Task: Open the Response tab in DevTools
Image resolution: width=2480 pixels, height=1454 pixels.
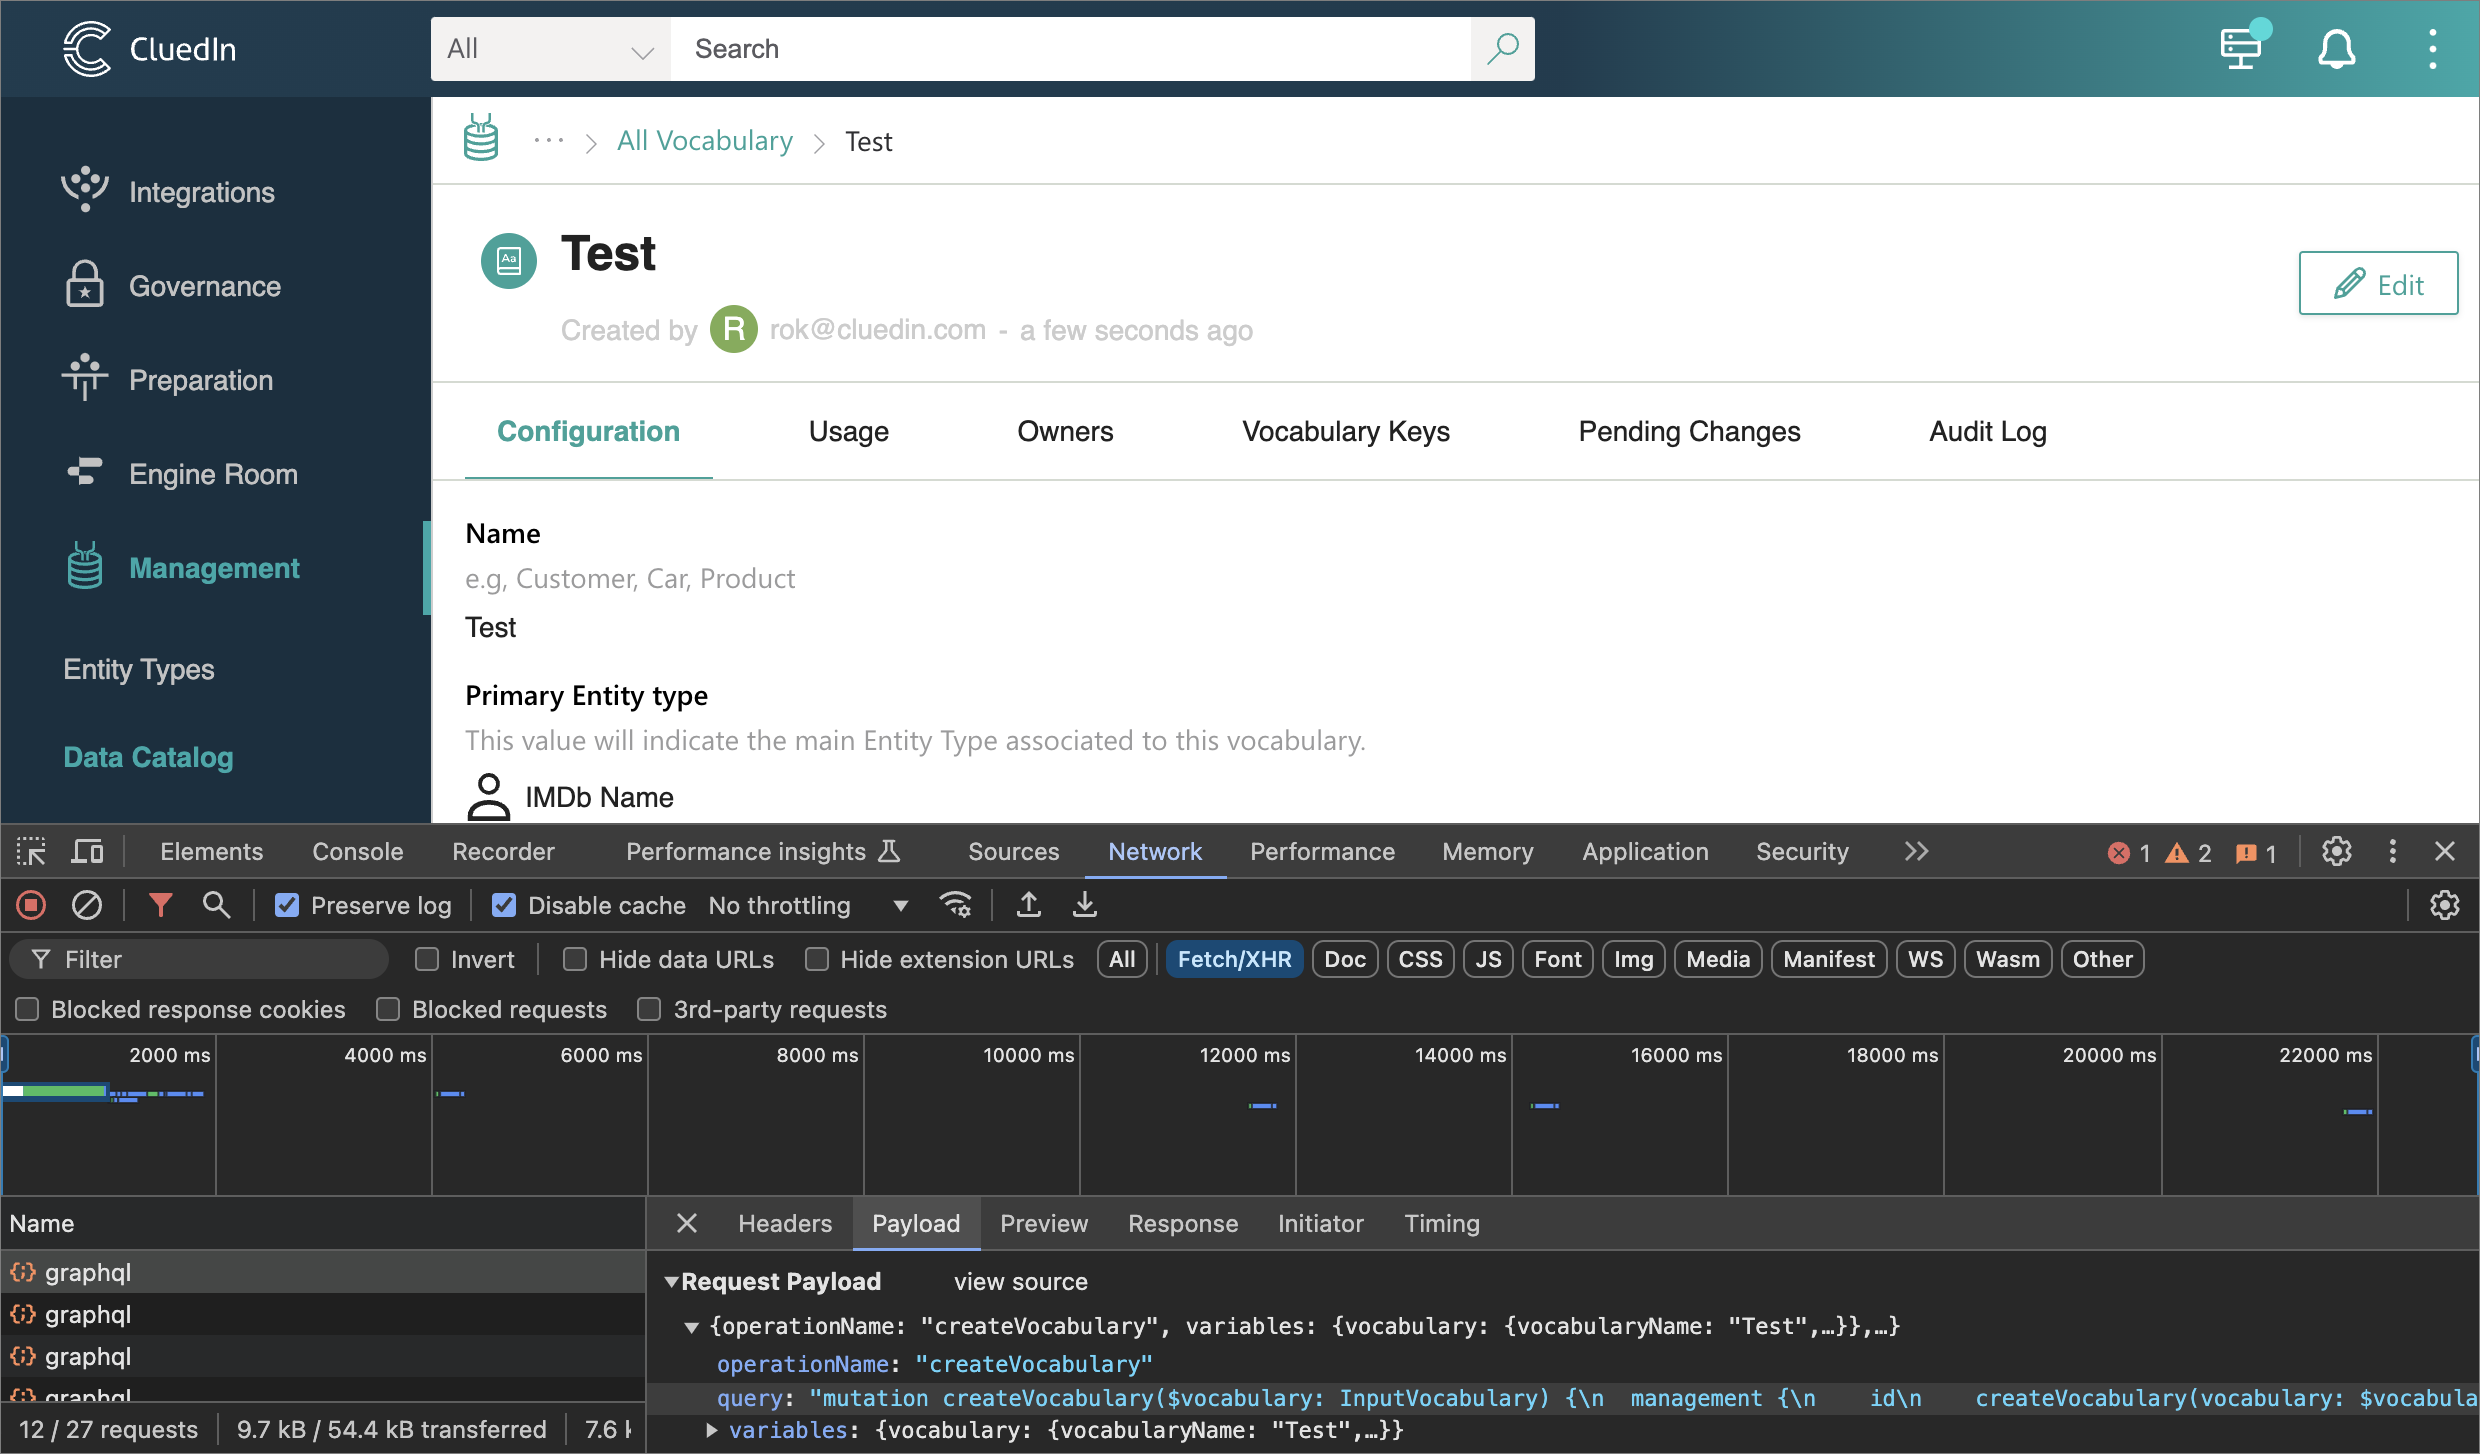Action: pyautogui.click(x=1183, y=1223)
